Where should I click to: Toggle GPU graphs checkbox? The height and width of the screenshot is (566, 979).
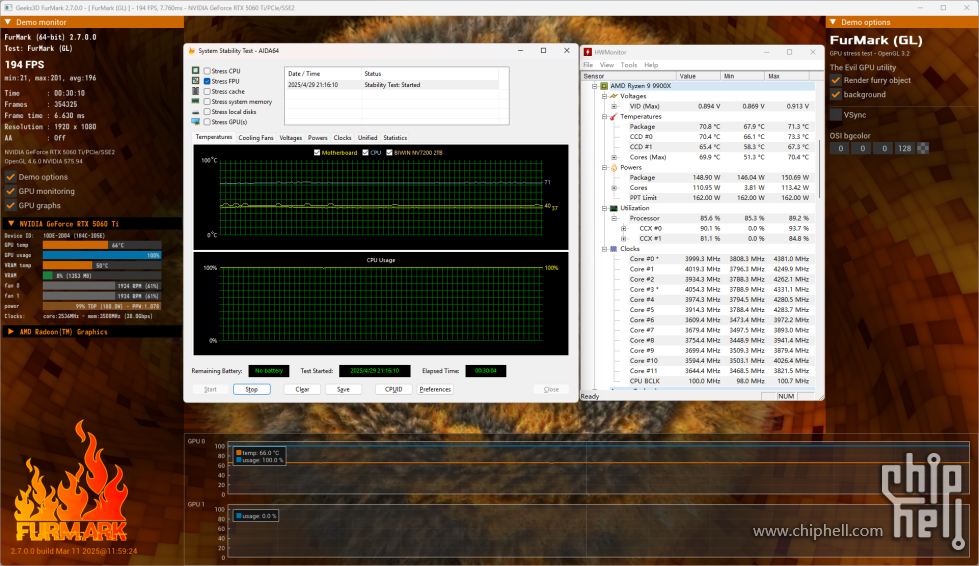11,205
